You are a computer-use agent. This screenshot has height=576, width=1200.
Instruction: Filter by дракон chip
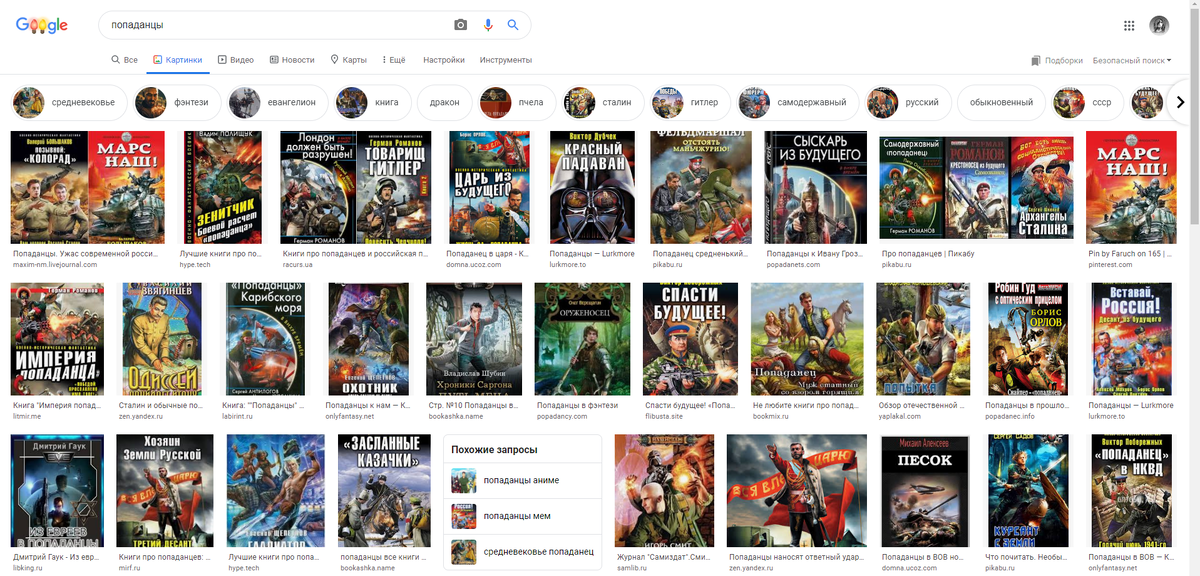click(x=444, y=102)
